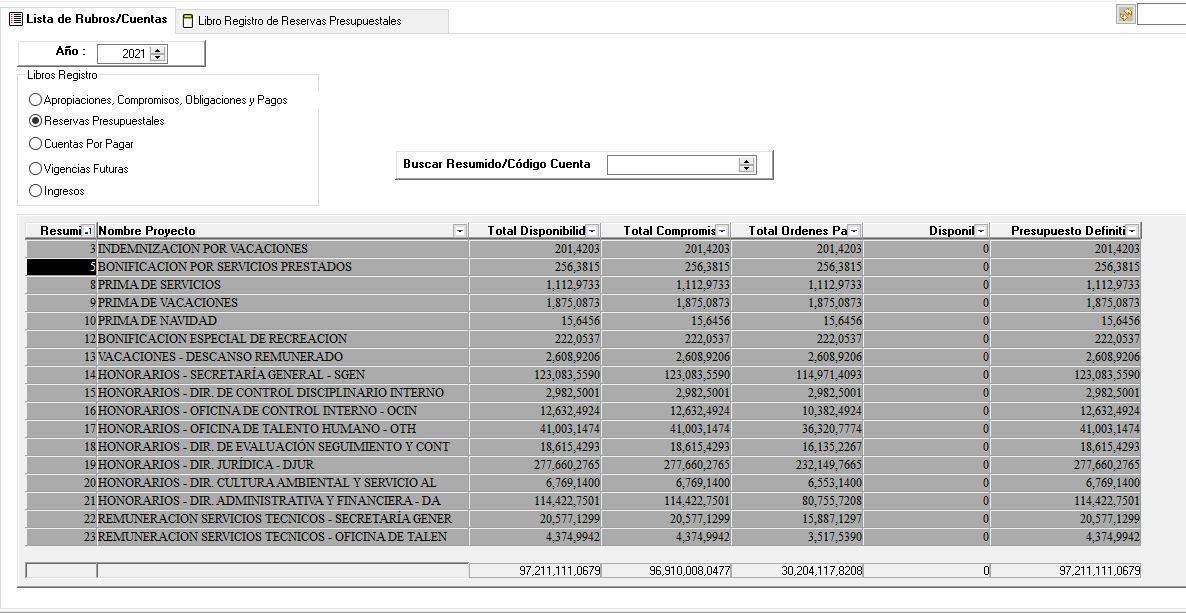Switch to Libro Registro de Reservas Presupuestales tab

coord(299,21)
